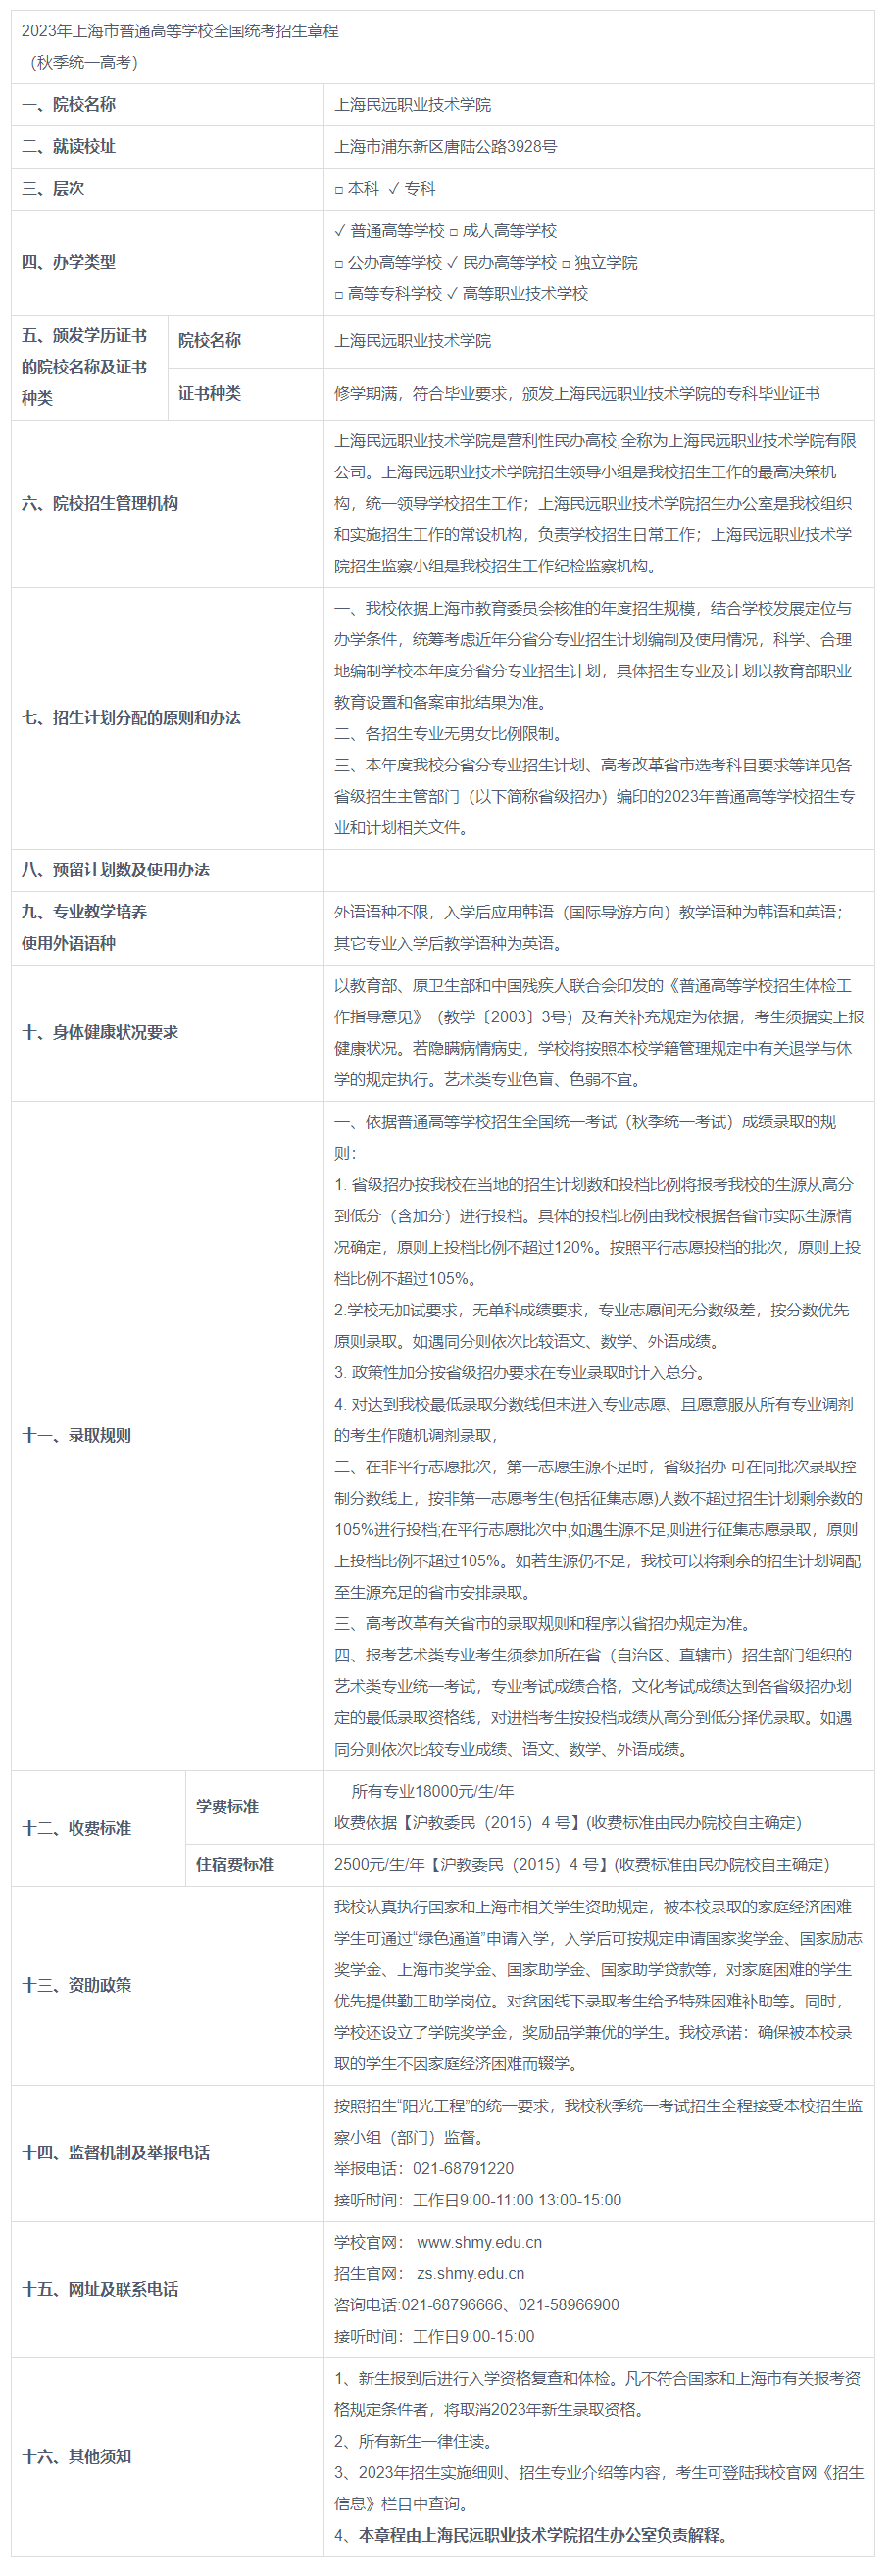
Task: Click the row label 十二、收费标准
Action: [x=76, y=1828]
